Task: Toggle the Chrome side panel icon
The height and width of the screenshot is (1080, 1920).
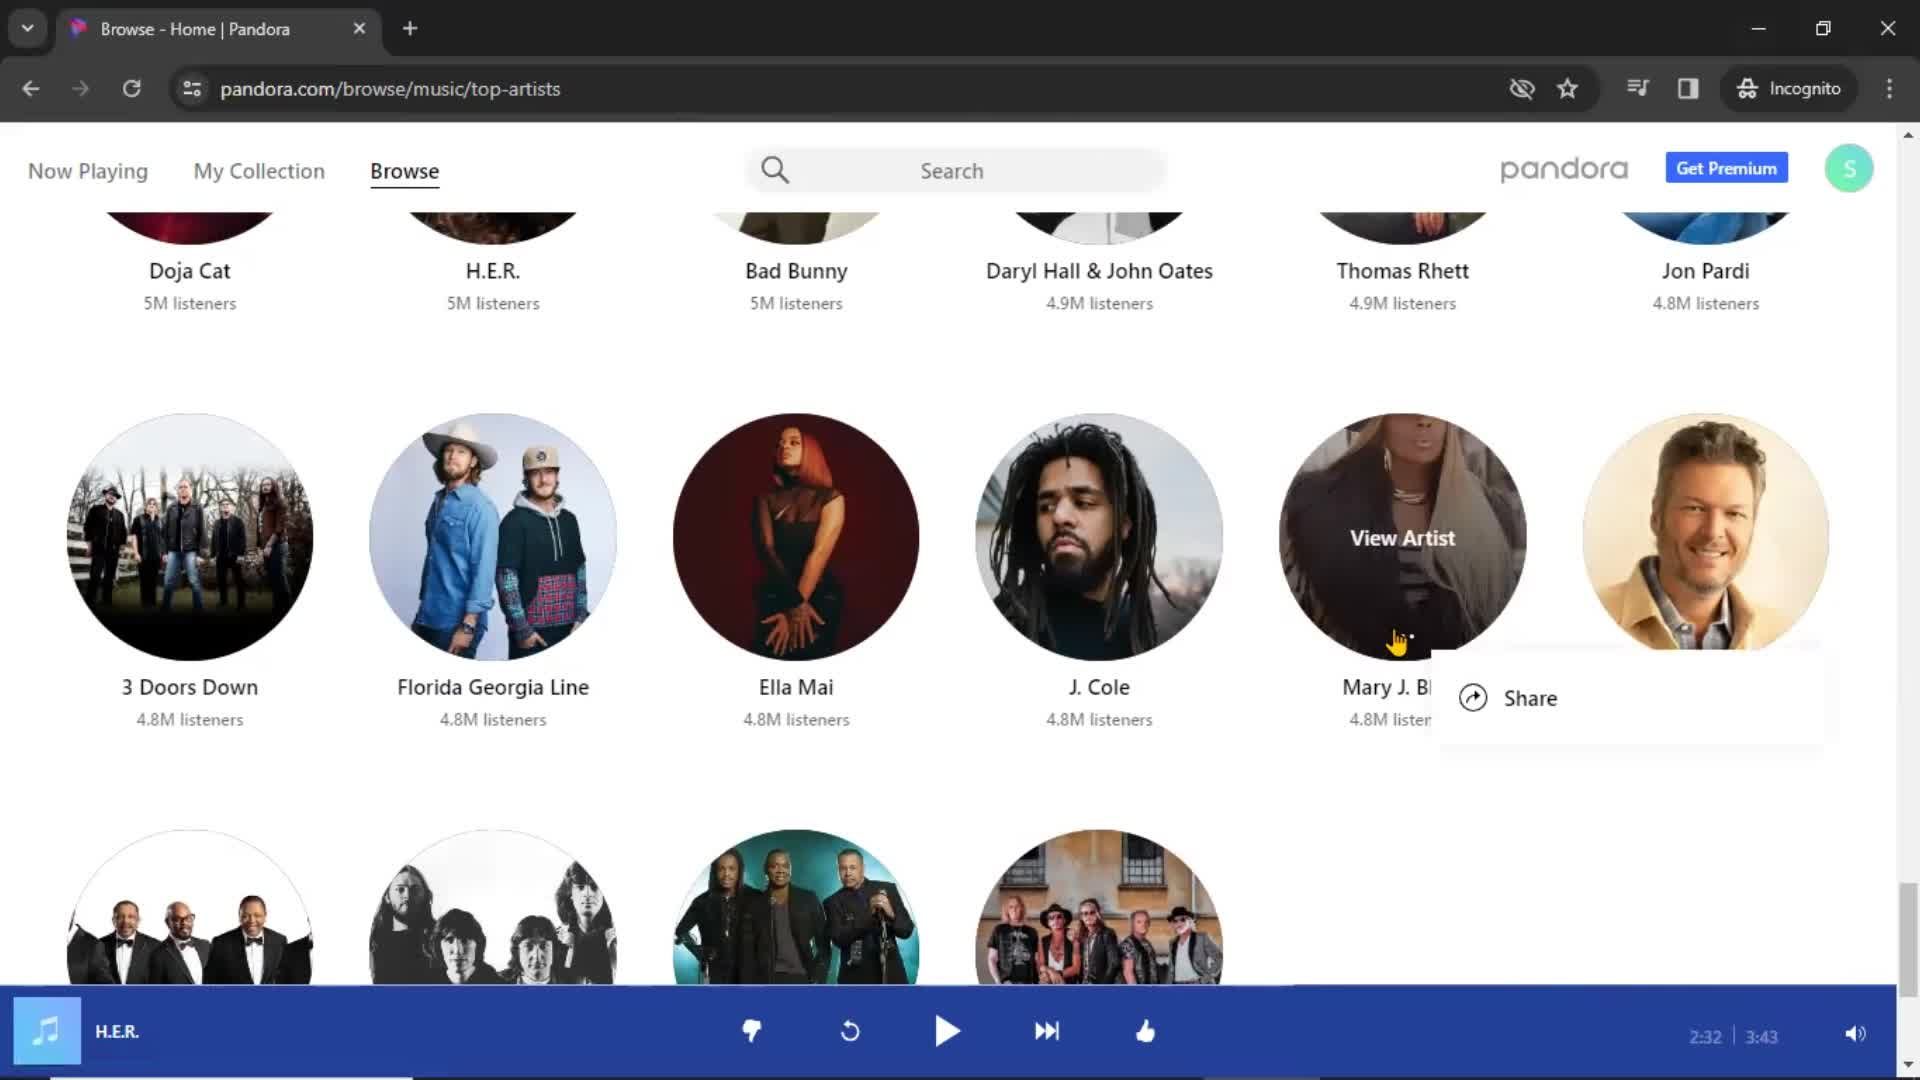Action: (1688, 88)
